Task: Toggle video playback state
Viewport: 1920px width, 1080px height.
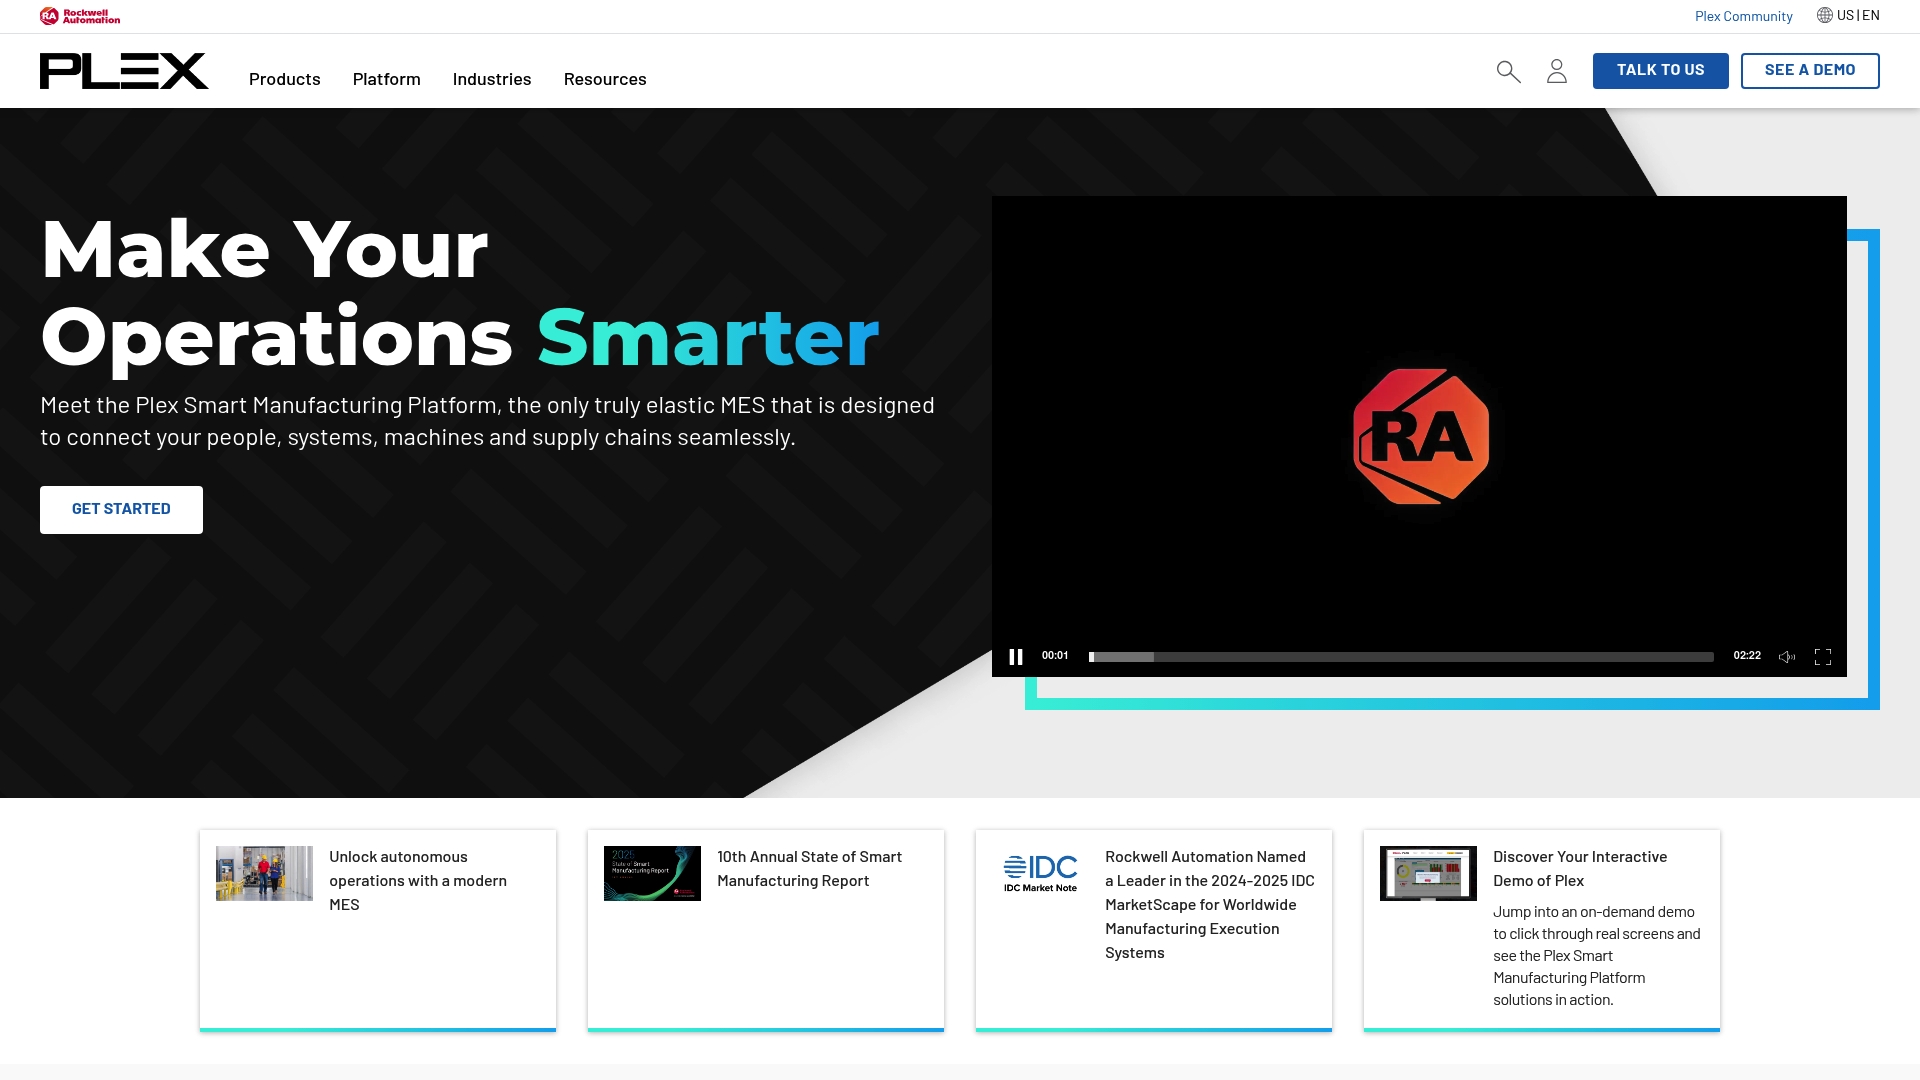Action: 1016,656
